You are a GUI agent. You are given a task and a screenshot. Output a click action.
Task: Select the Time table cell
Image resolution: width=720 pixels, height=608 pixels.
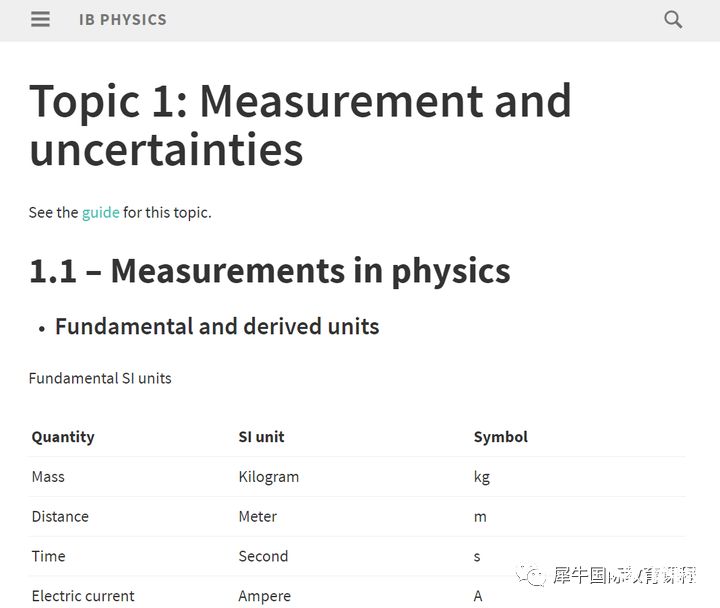[x=49, y=556]
